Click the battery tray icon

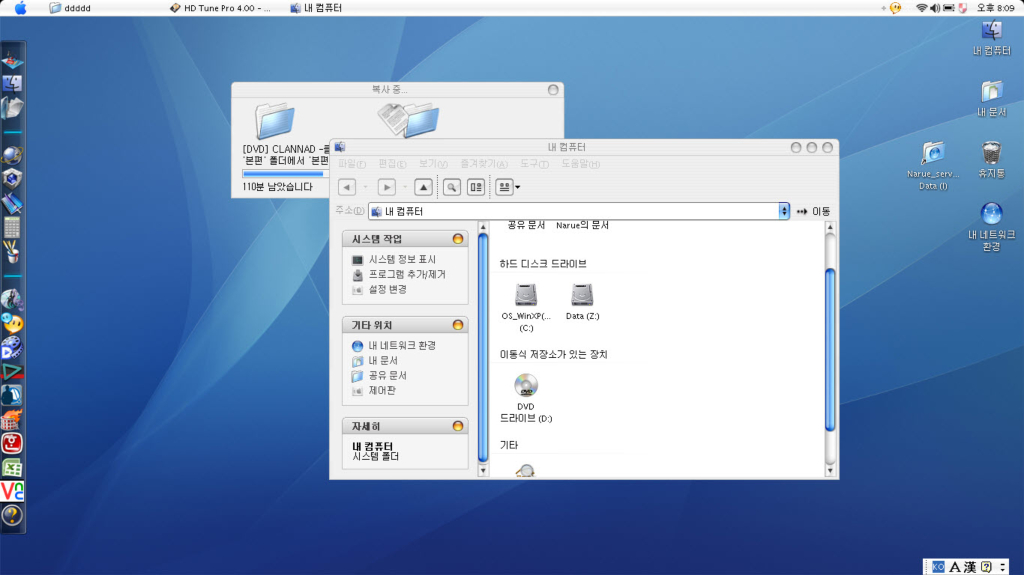click(949, 8)
